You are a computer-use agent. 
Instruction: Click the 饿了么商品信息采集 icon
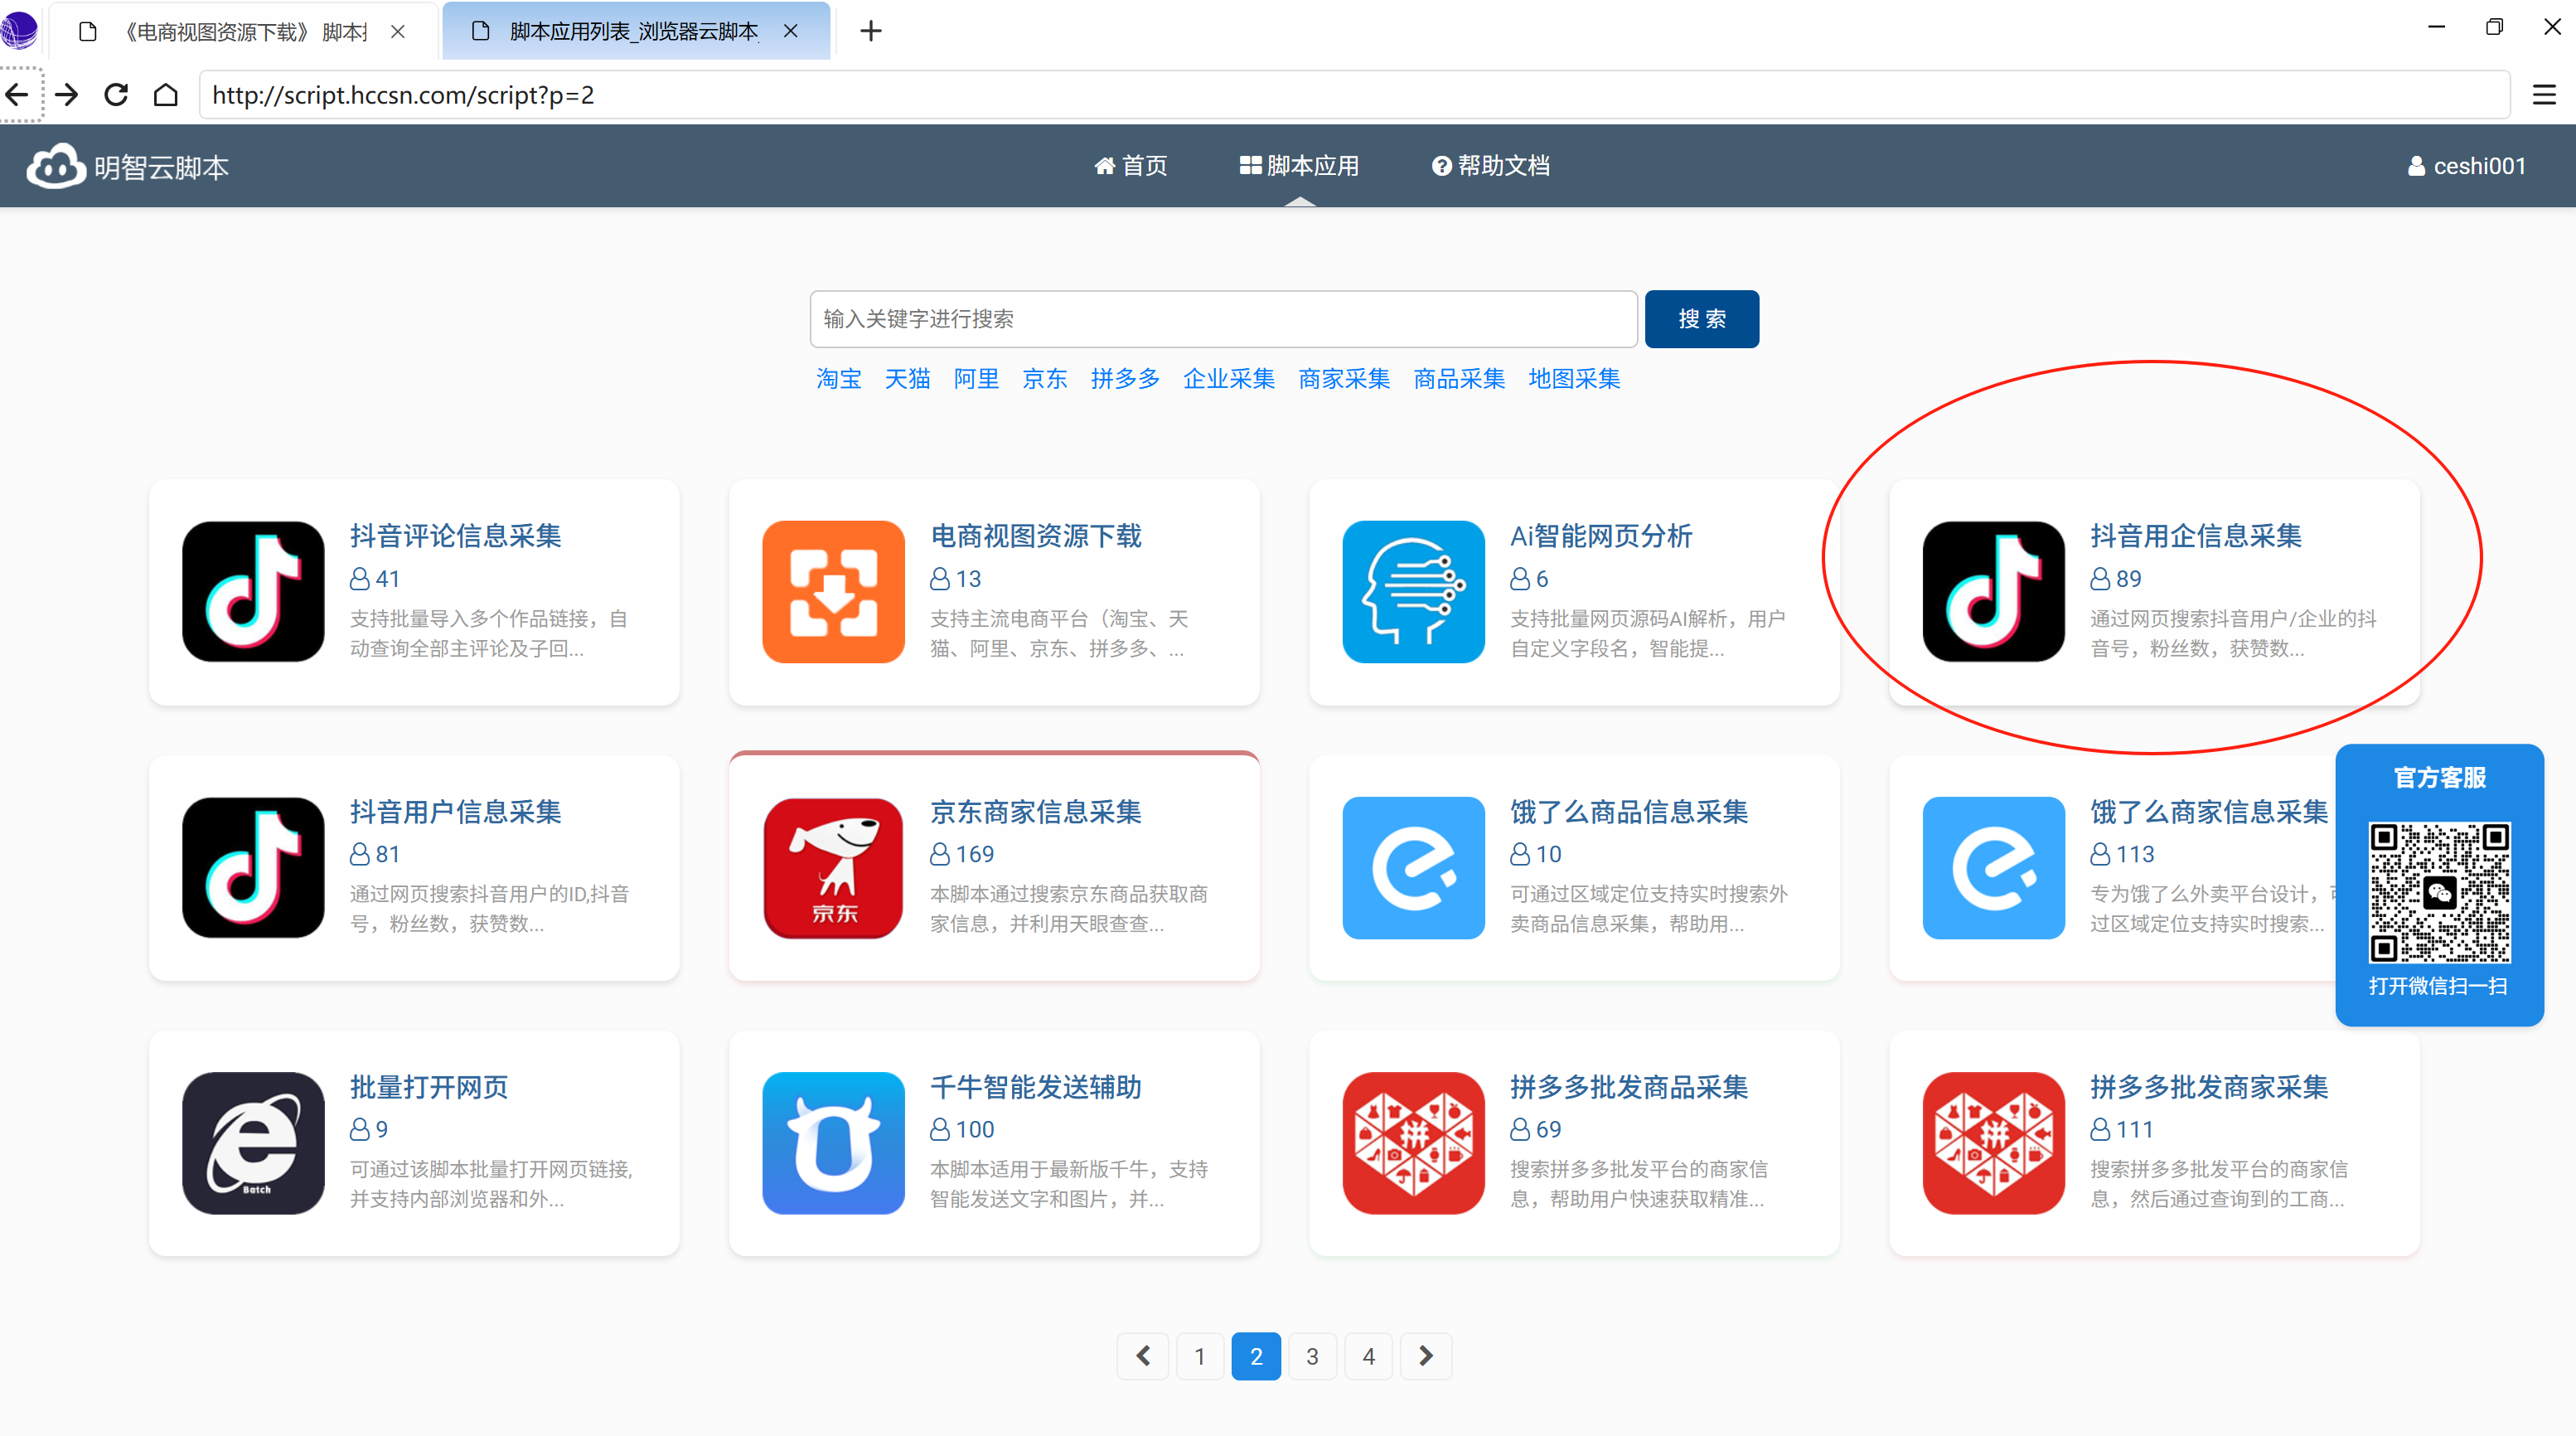[1413, 867]
